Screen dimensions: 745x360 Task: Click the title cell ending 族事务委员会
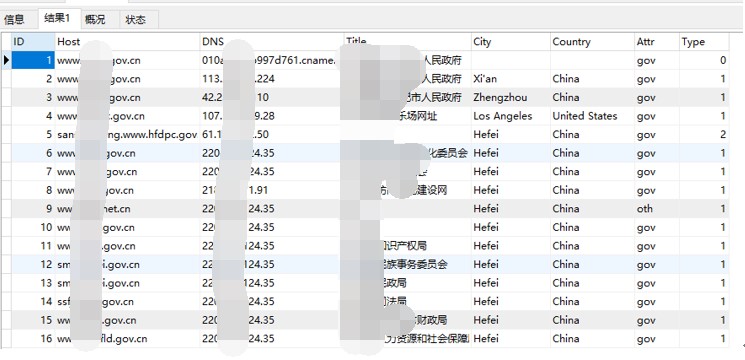(x=408, y=264)
